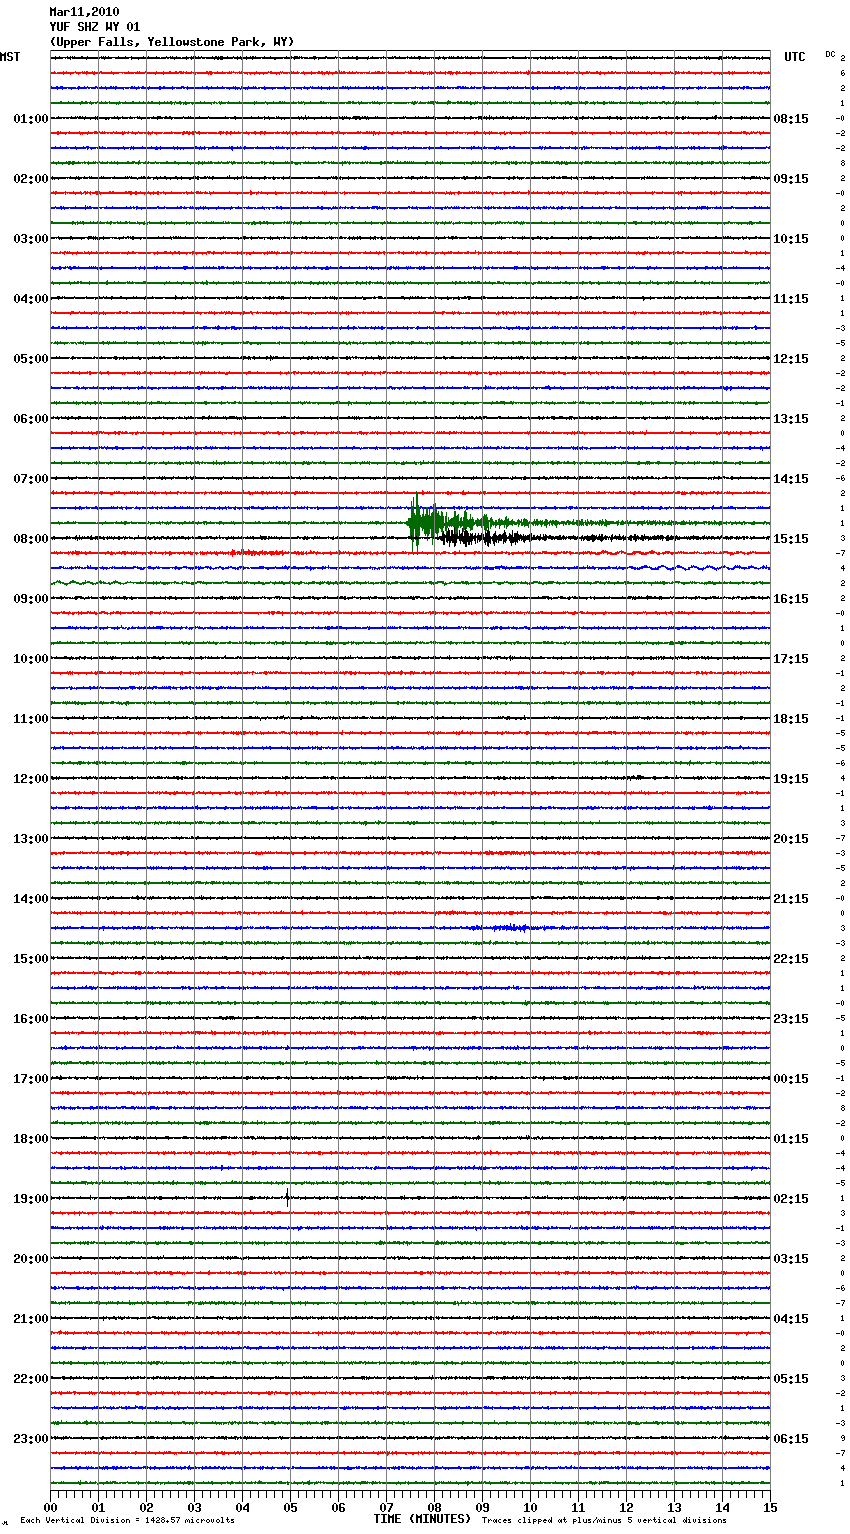Select the 16:00 MST time label
The width and height of the screenshot is (850, 1534).
tap(31, 1019)
